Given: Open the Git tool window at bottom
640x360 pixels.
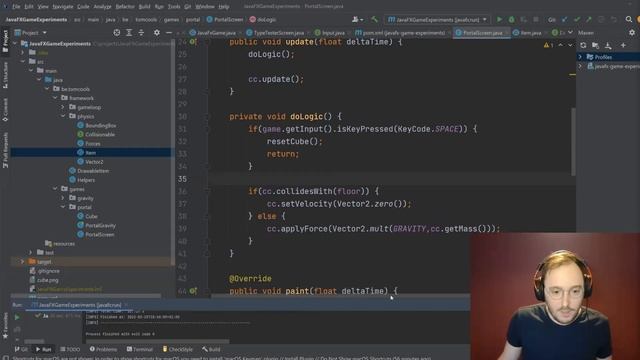Looking at the screenshot, I should pos(21,349).
